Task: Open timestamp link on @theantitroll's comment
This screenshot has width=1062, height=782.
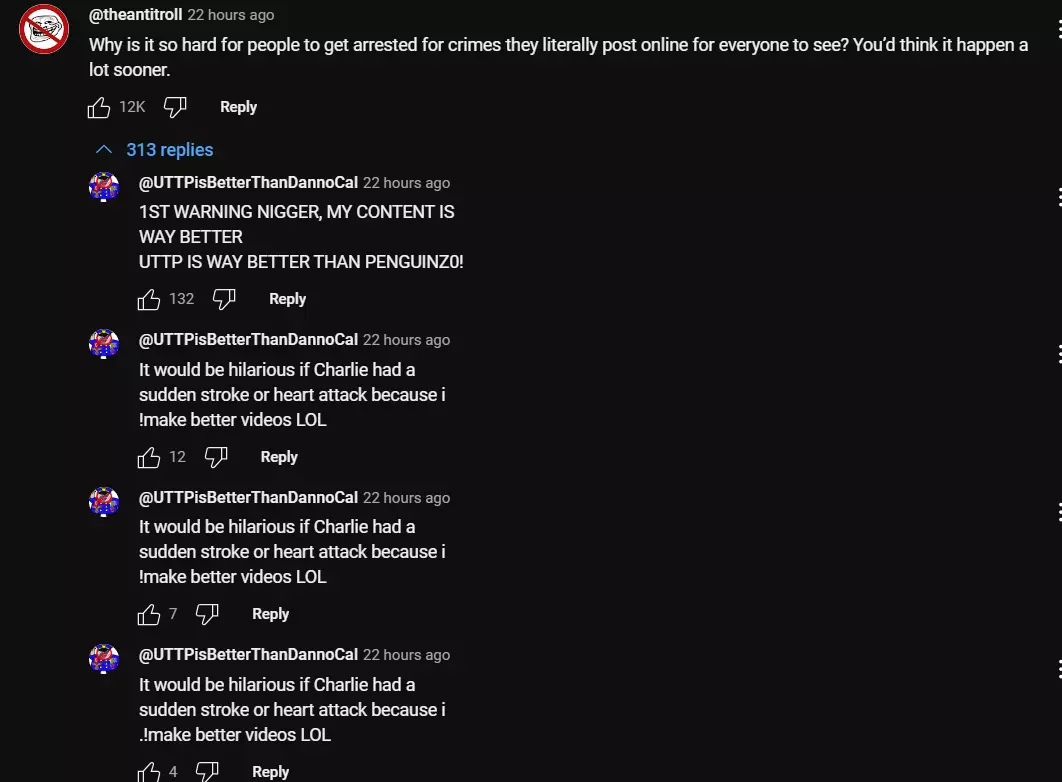Action: pos(231,15)
